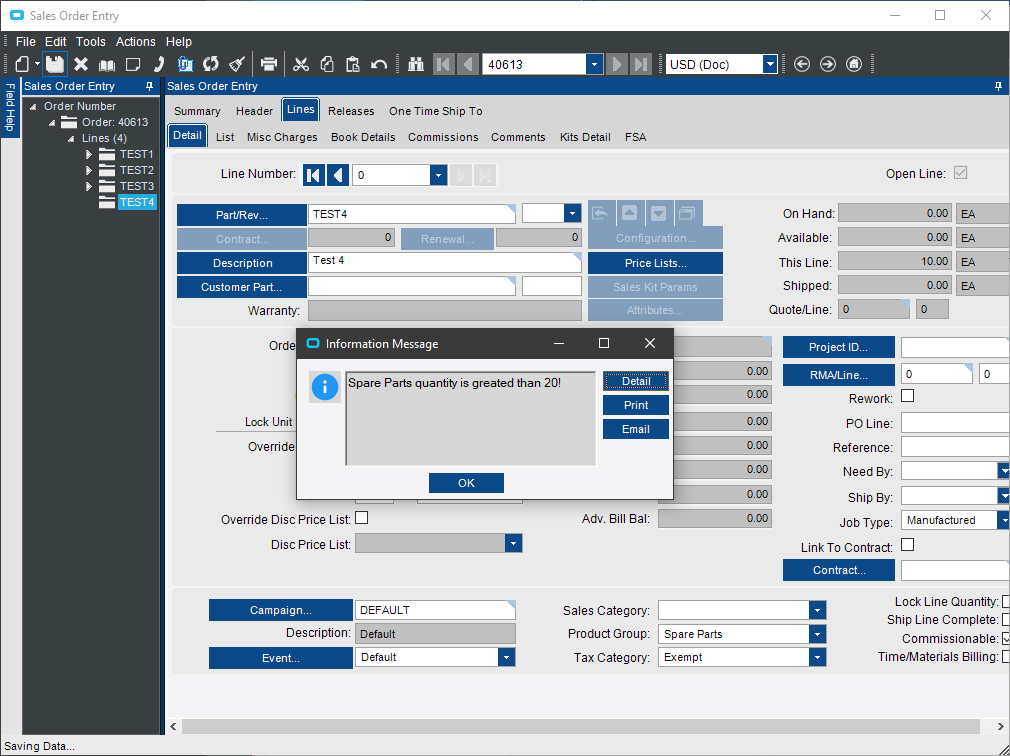Open the Tax Category Exempt dropdown
The width and height of the screenshot is (1010, 756).
tap(817, 657)
